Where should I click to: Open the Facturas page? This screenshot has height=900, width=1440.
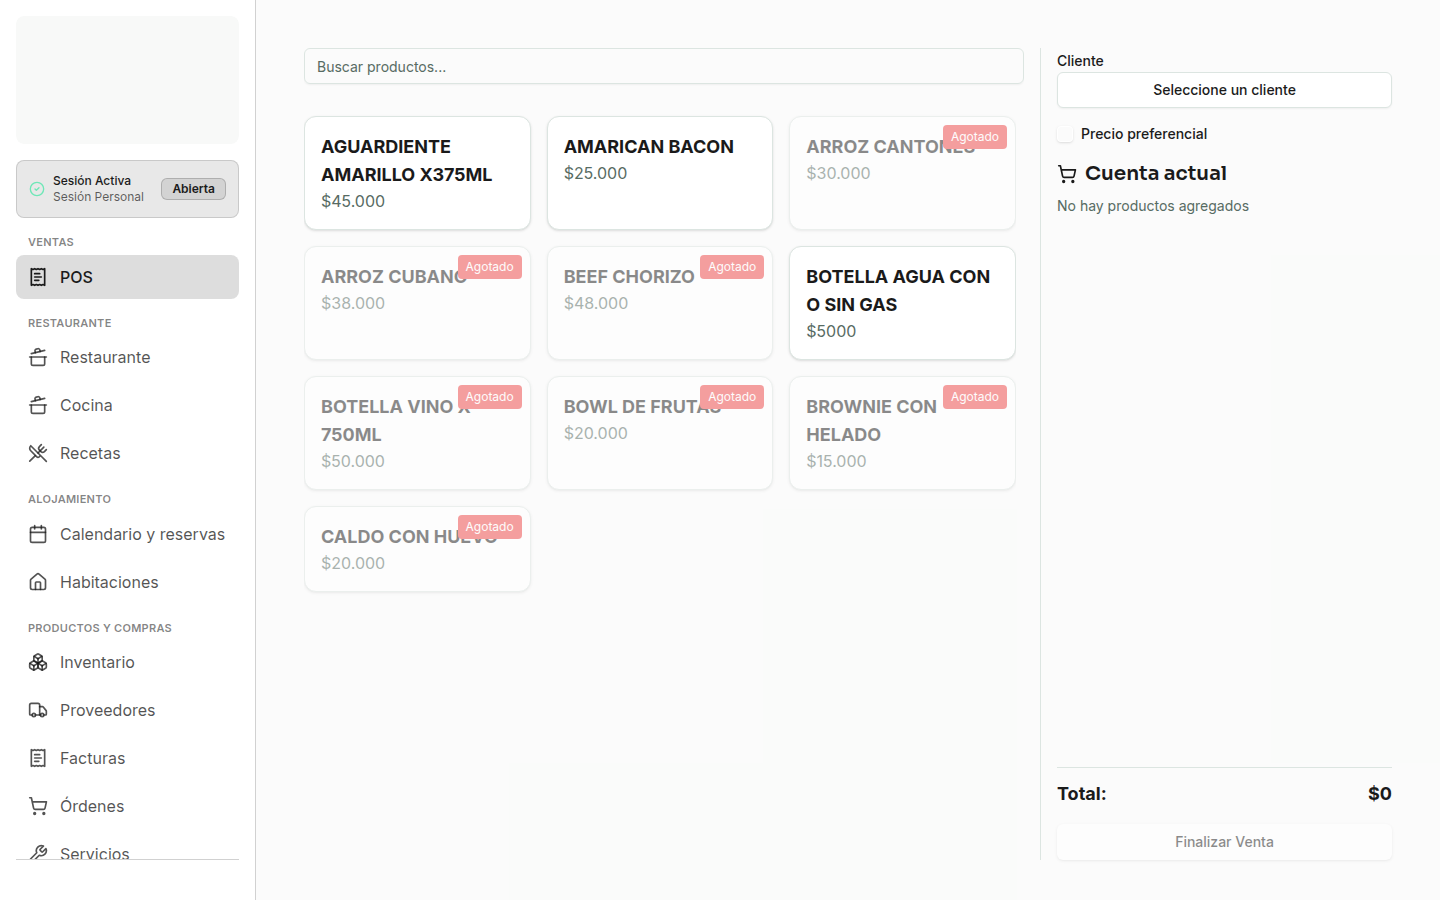[x=127, y=758]
